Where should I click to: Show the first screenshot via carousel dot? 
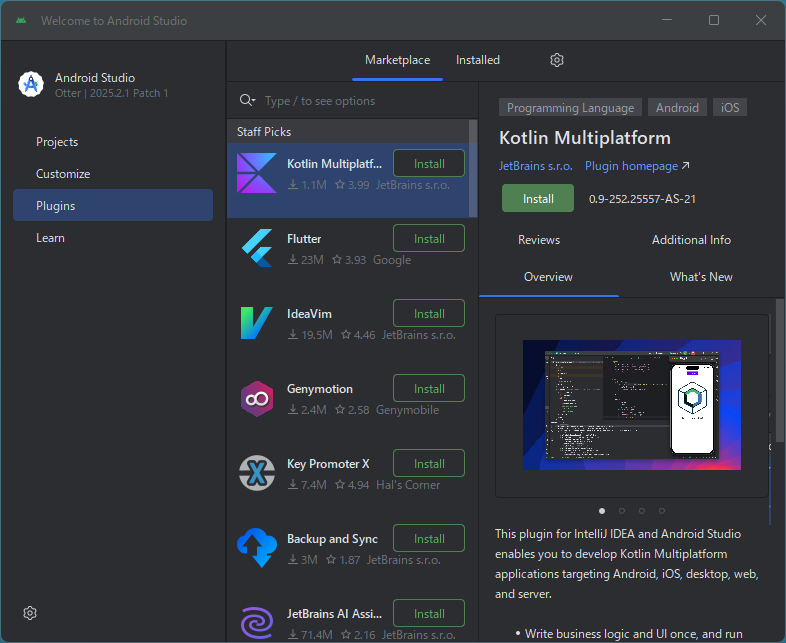(x=602, y=511)
